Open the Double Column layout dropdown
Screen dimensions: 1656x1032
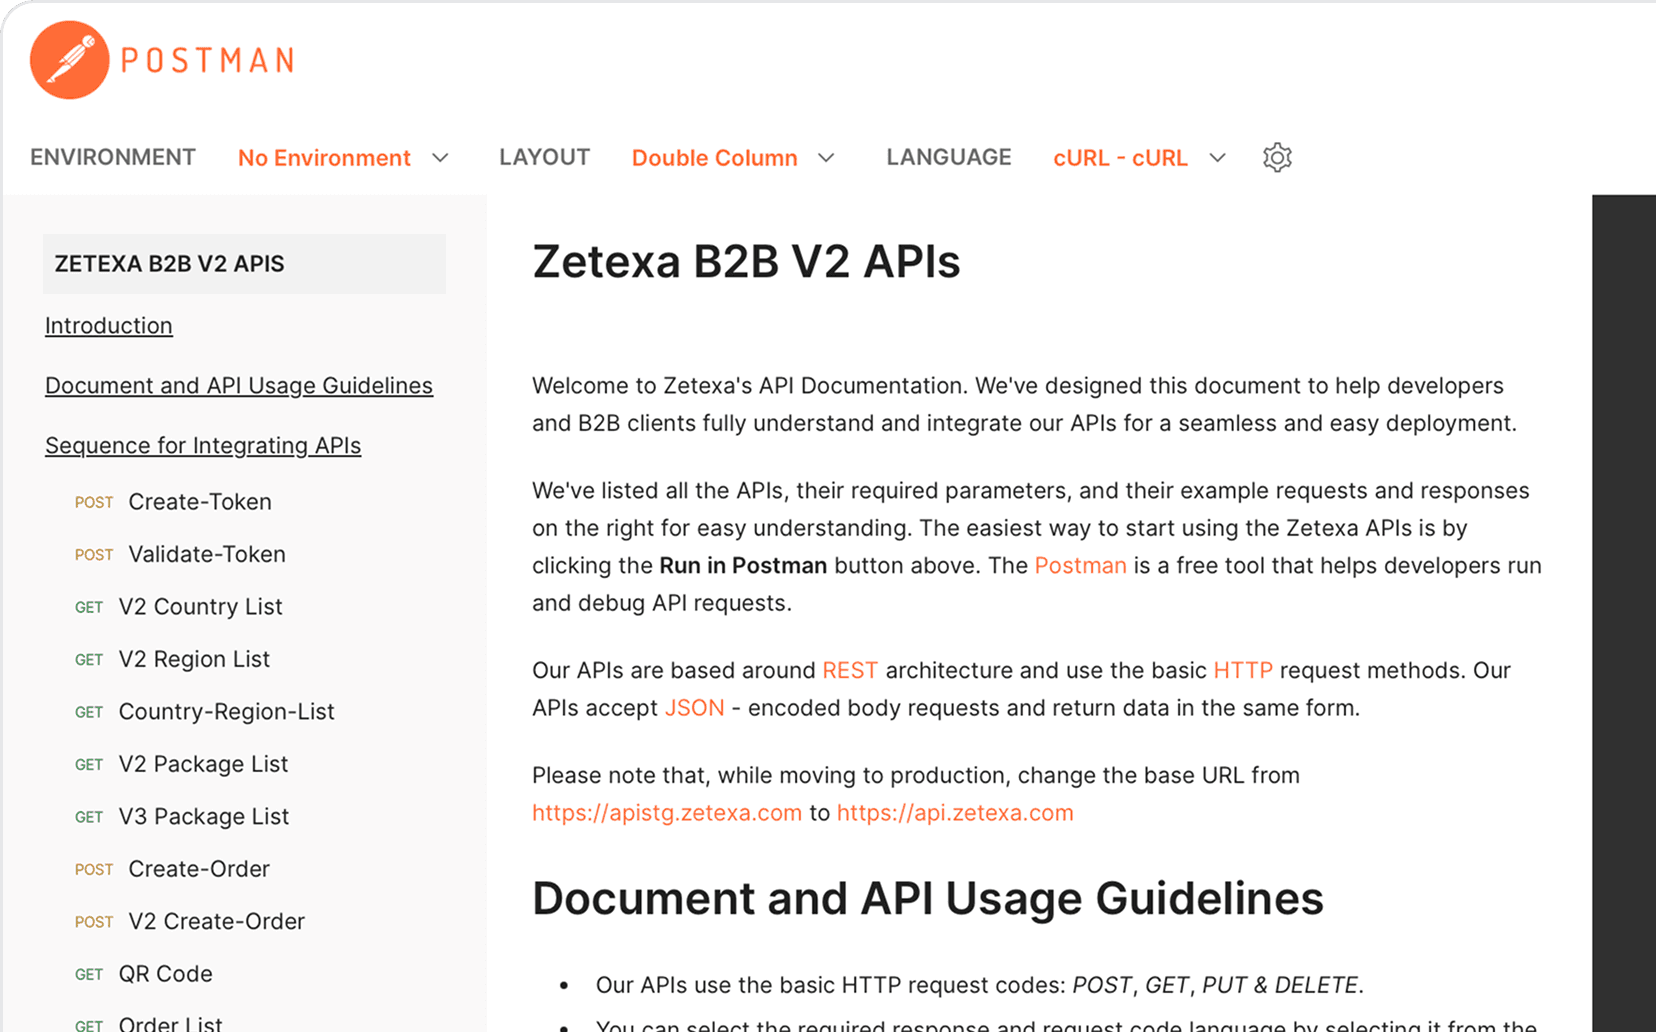point(732,158)
